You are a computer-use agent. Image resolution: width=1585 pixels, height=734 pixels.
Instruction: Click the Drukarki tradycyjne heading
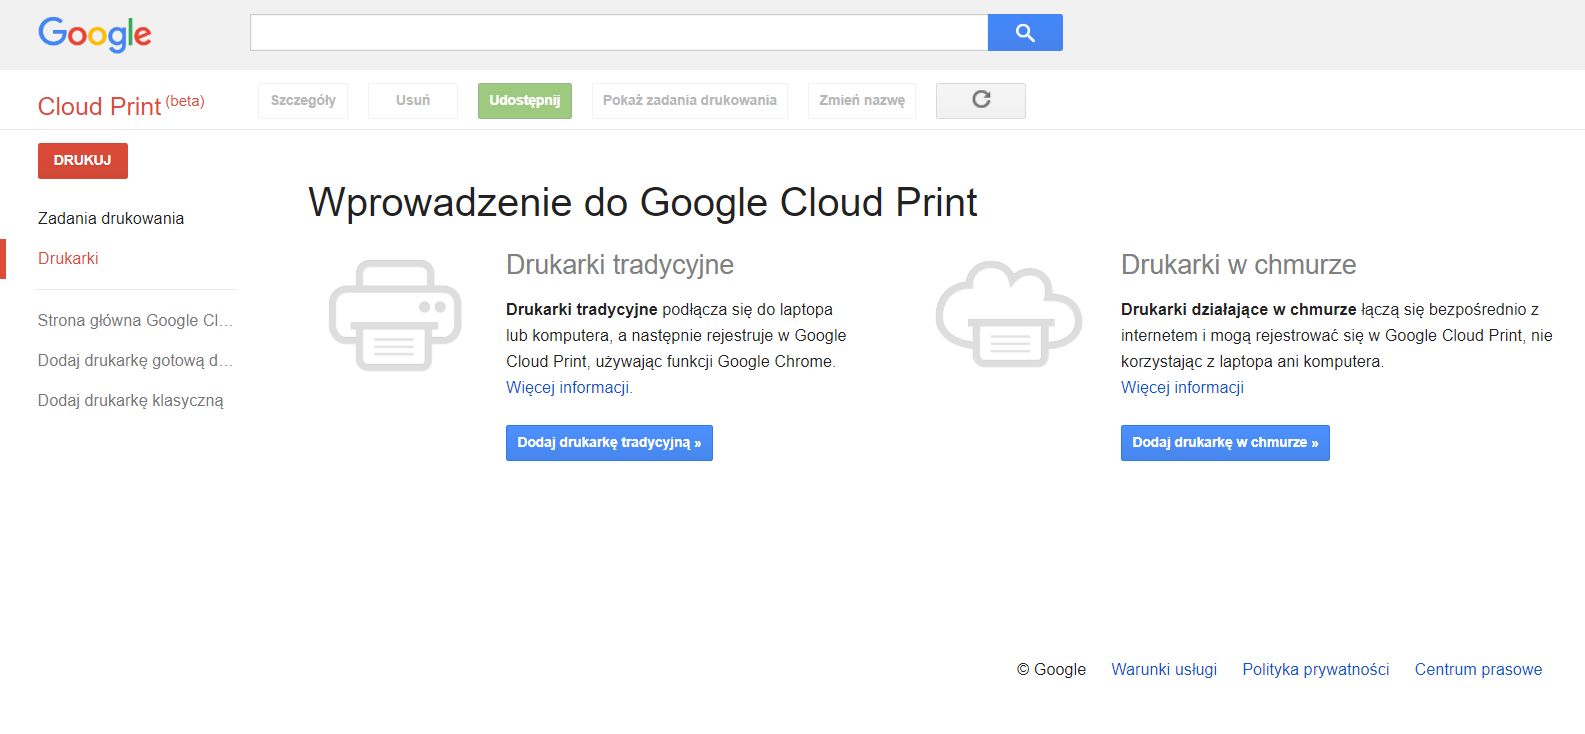620,264
